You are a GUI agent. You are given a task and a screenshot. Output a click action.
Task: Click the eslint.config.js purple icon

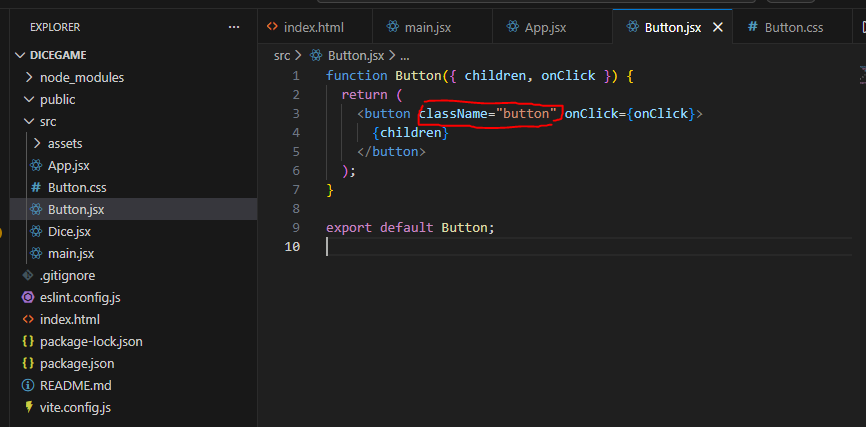click(28, 298)
